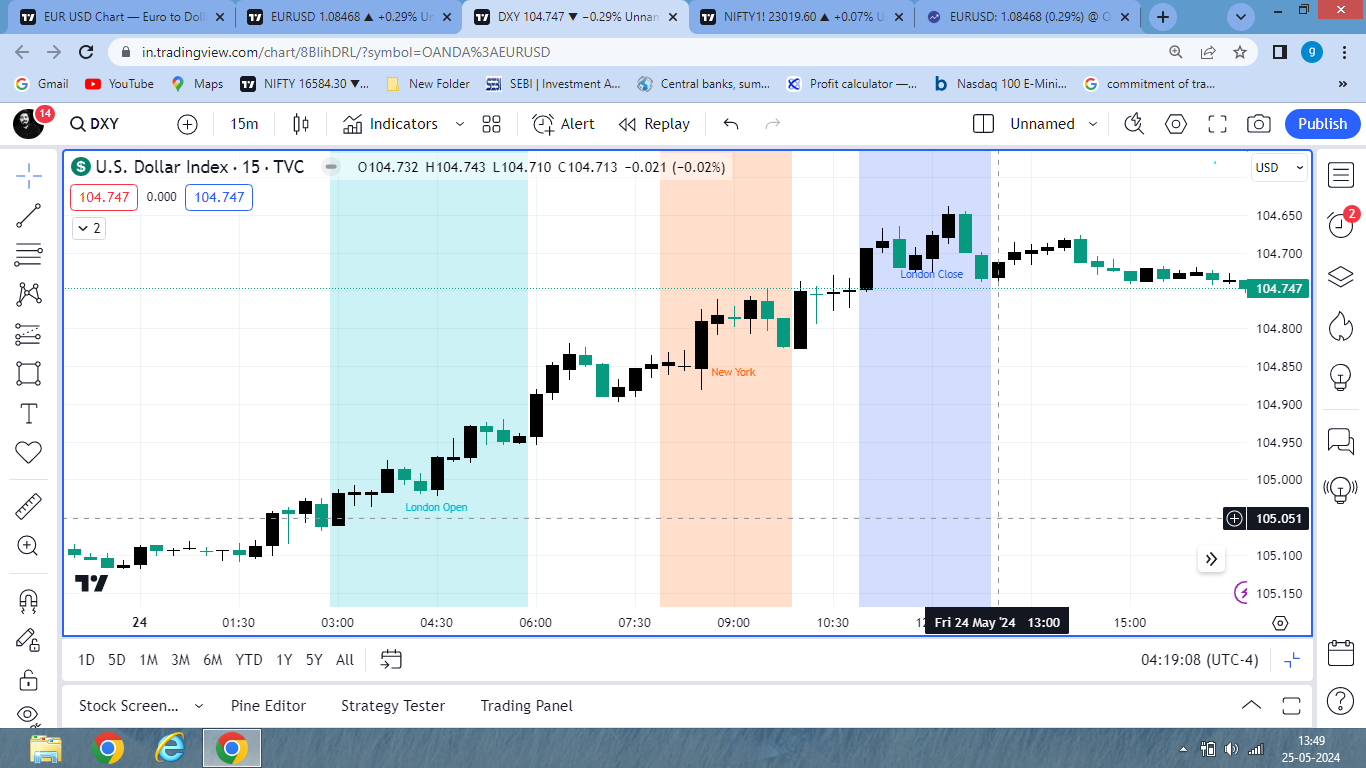Screen dimensions: 1366x768
Task: Open the 15m interval dropdown
Action: [x=245, y=123]
